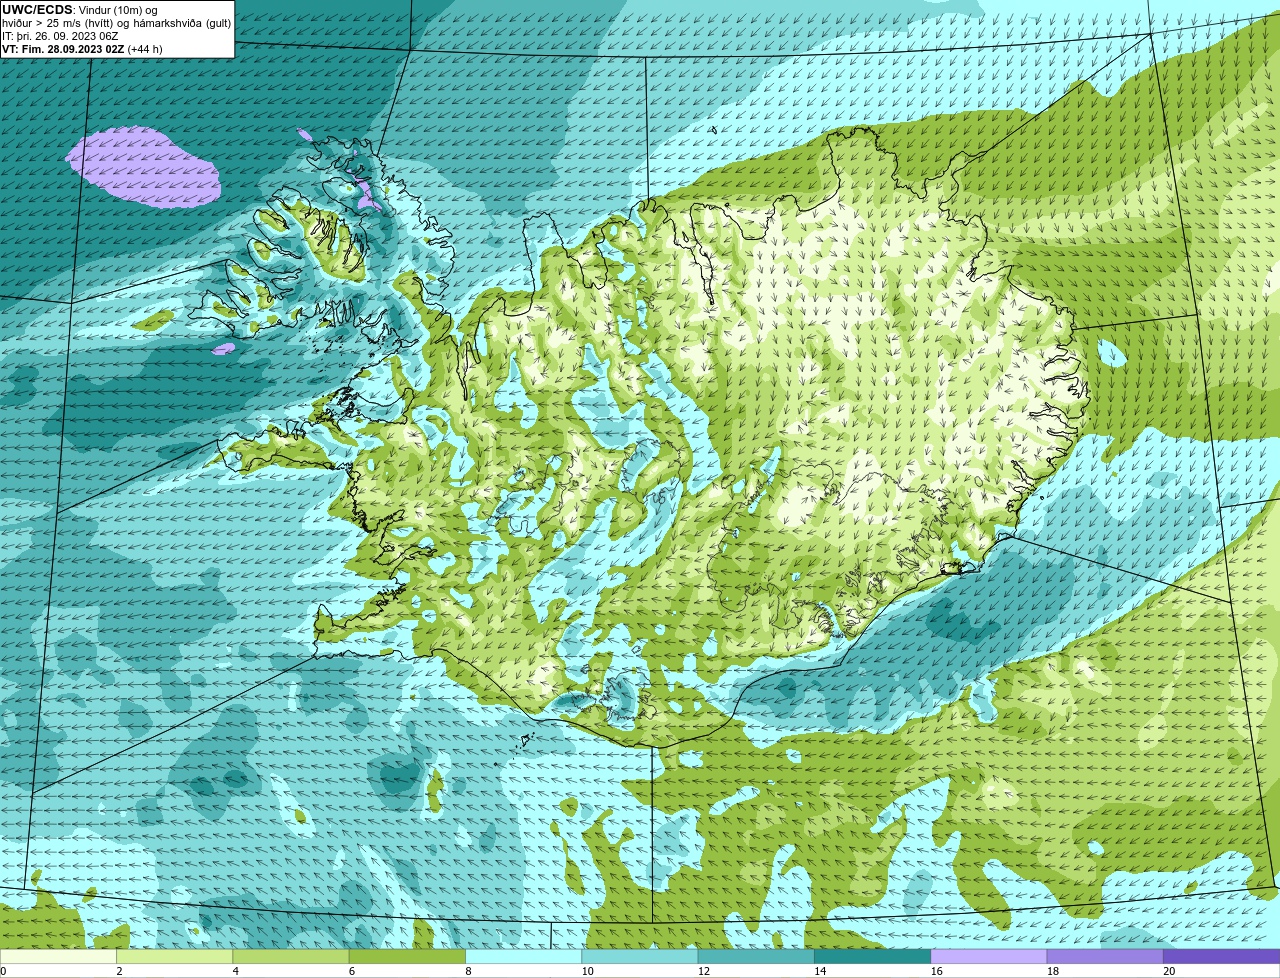Screen dimensions: 1280x978
Task: Click the legend scale label '14'
Action: click(820, 971)
